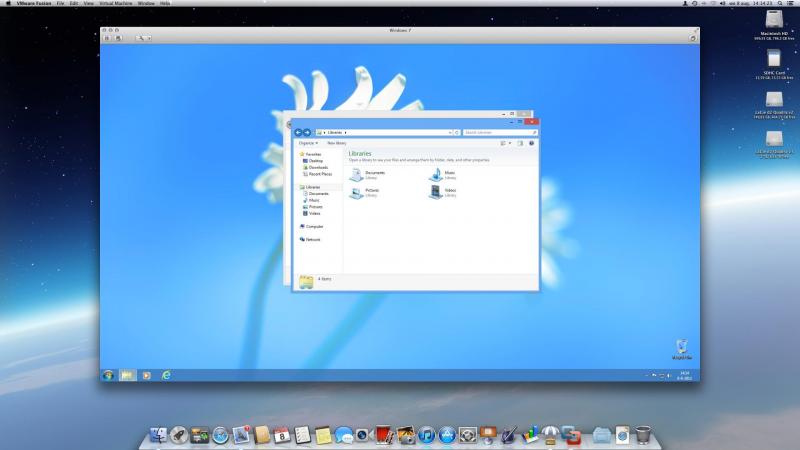The height and width of the screenshot is (450, 800).
Task: Click the VMware snapshot toolbar button
Action: click(x=118, y=38)
